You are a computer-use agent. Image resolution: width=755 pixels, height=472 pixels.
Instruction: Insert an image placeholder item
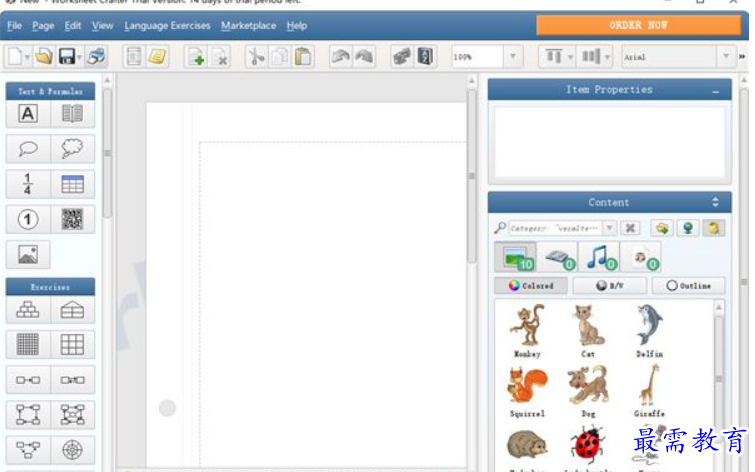coord(28,255)
